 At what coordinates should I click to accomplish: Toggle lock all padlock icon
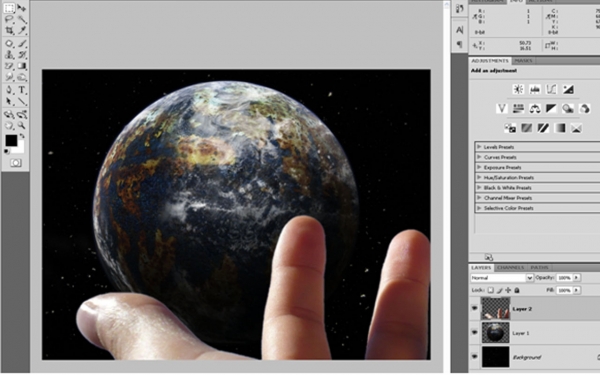click(x=517, y=290)
